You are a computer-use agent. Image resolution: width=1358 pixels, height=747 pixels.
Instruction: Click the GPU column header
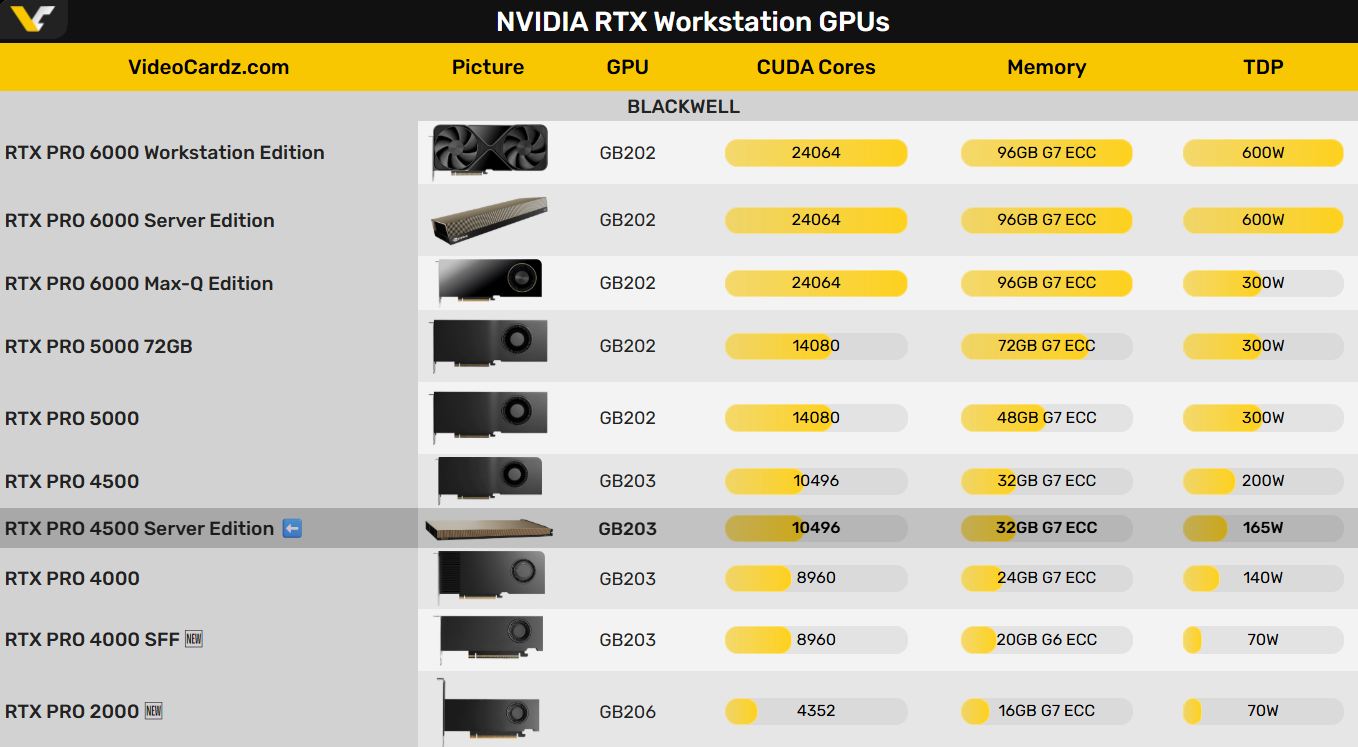pos(627,67)
